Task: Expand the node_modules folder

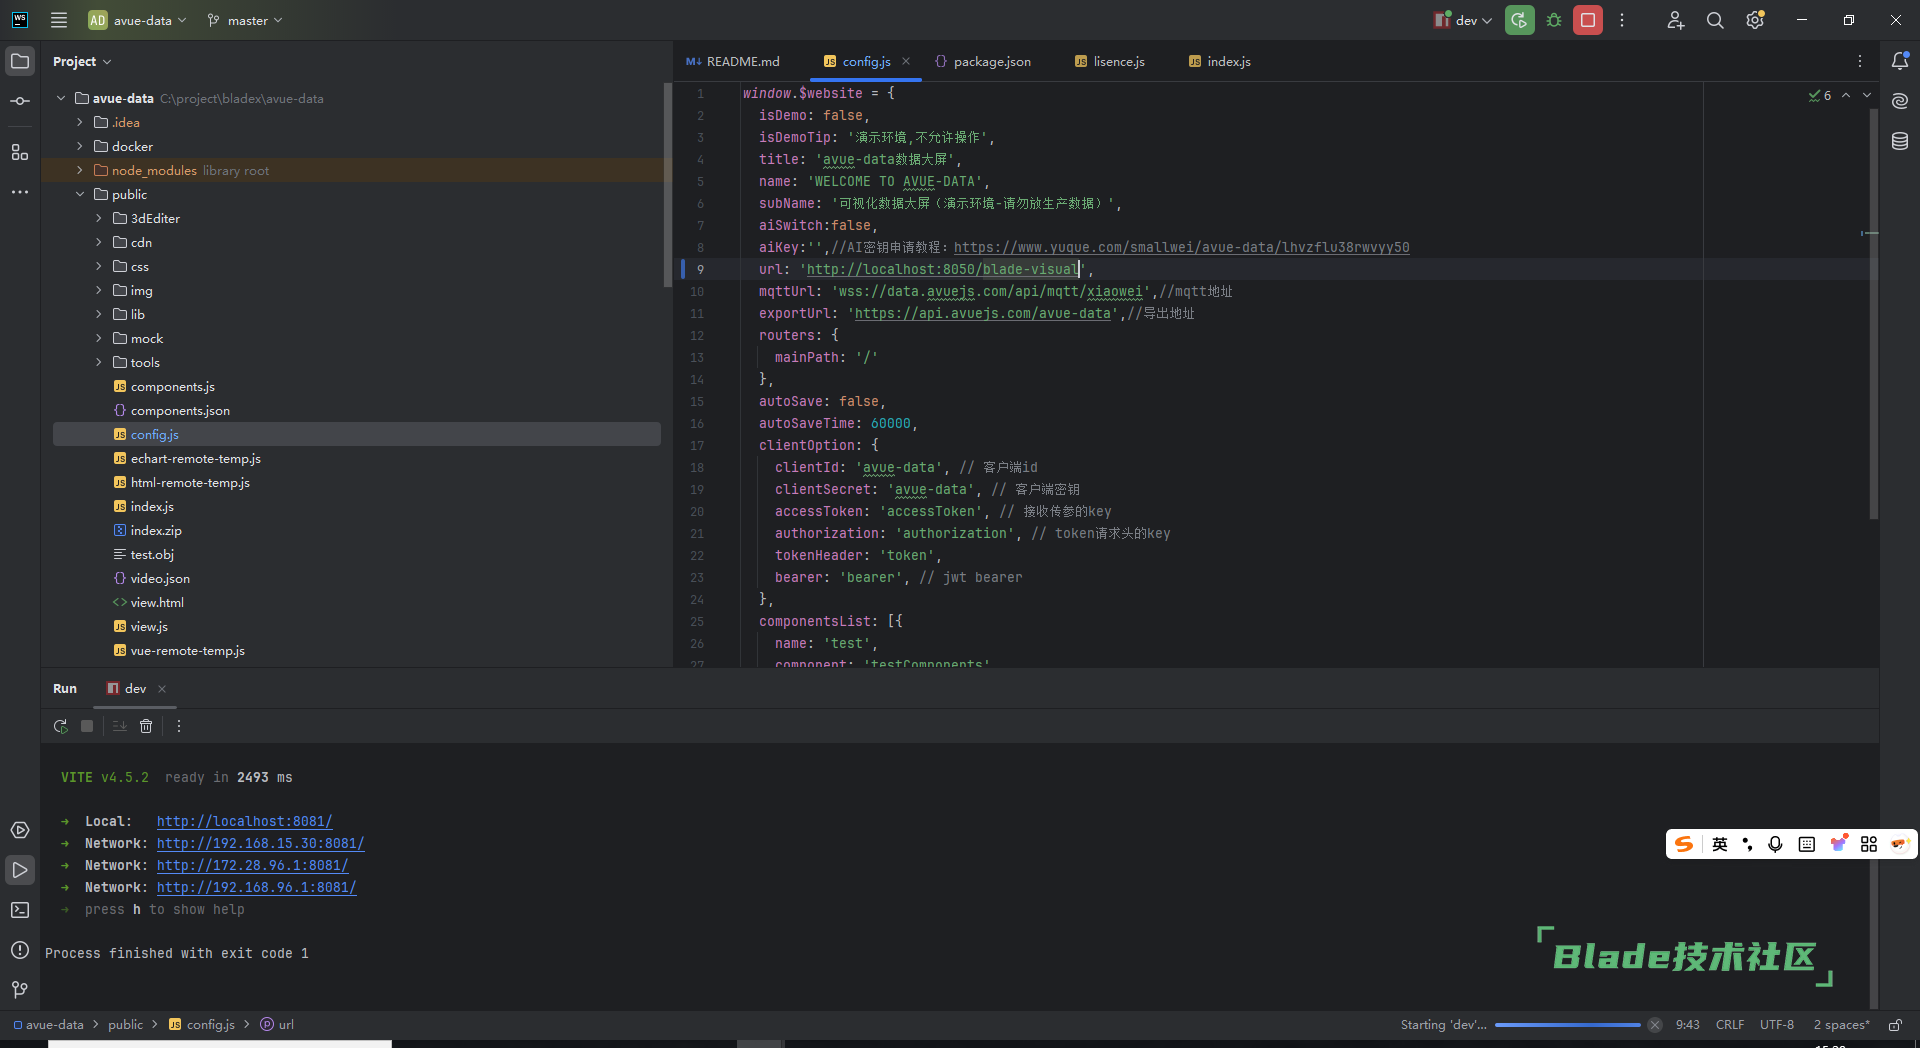Action: pyautogui.click(x=80, y=170)
